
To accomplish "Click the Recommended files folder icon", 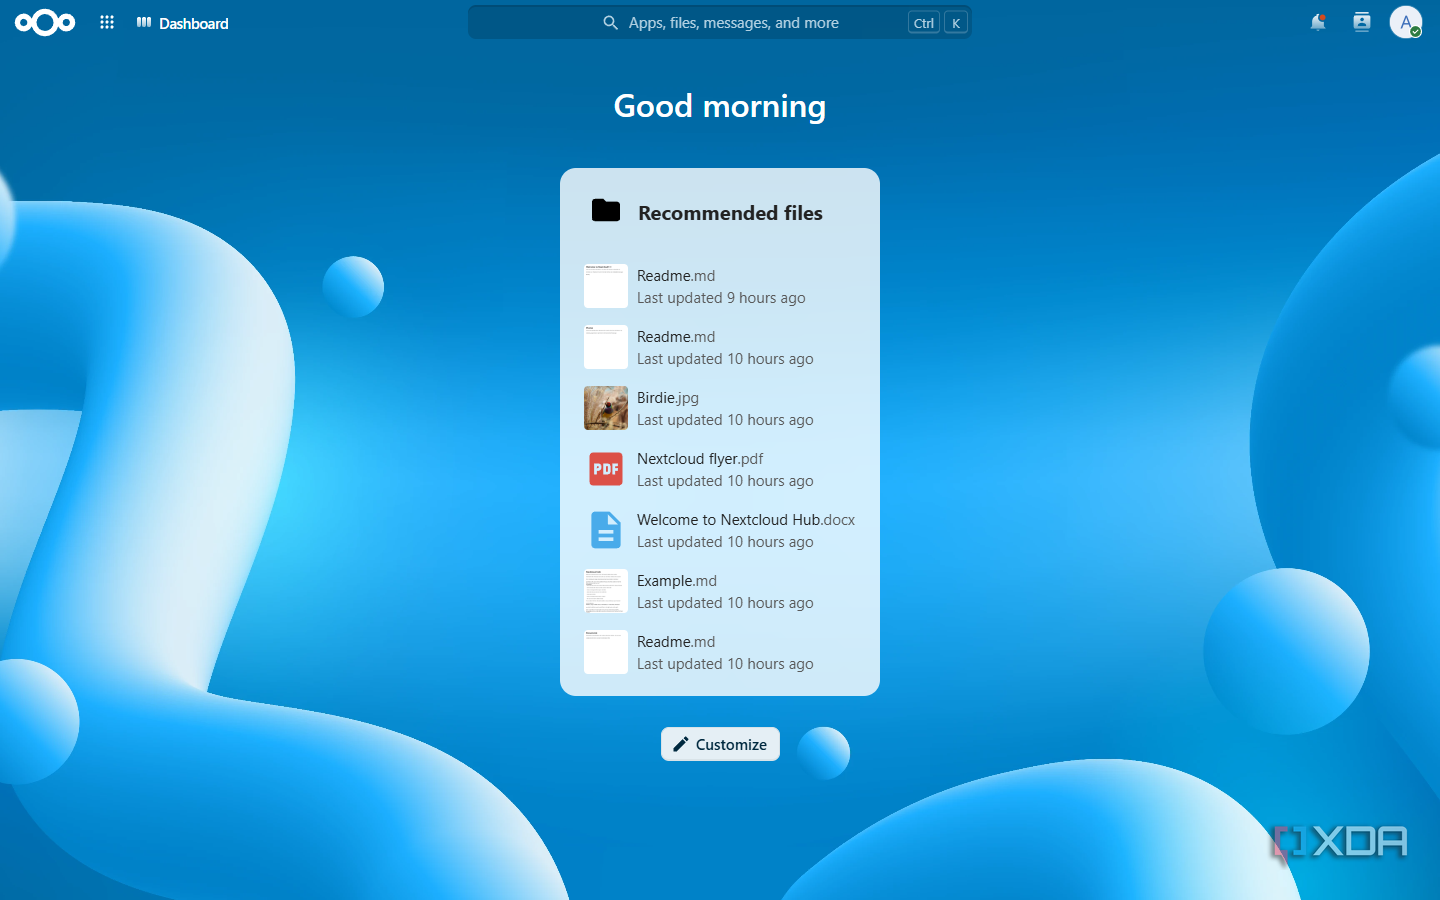I will (x=606, y=210).
